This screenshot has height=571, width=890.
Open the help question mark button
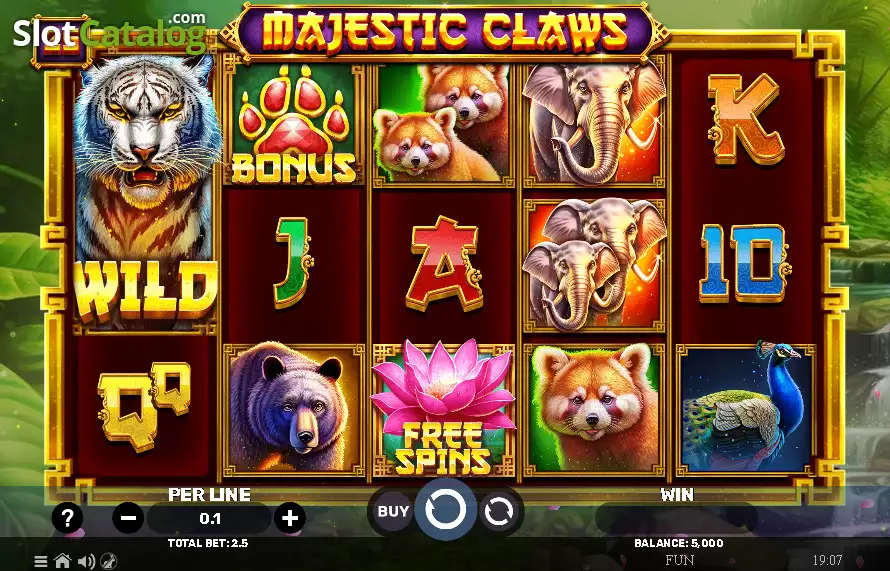pyautogui.click(x=67, y=518)
